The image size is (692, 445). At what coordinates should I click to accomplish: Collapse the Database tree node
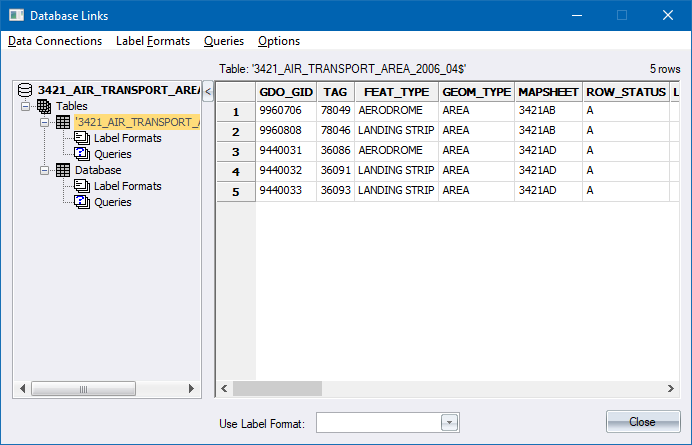[45, 170]
